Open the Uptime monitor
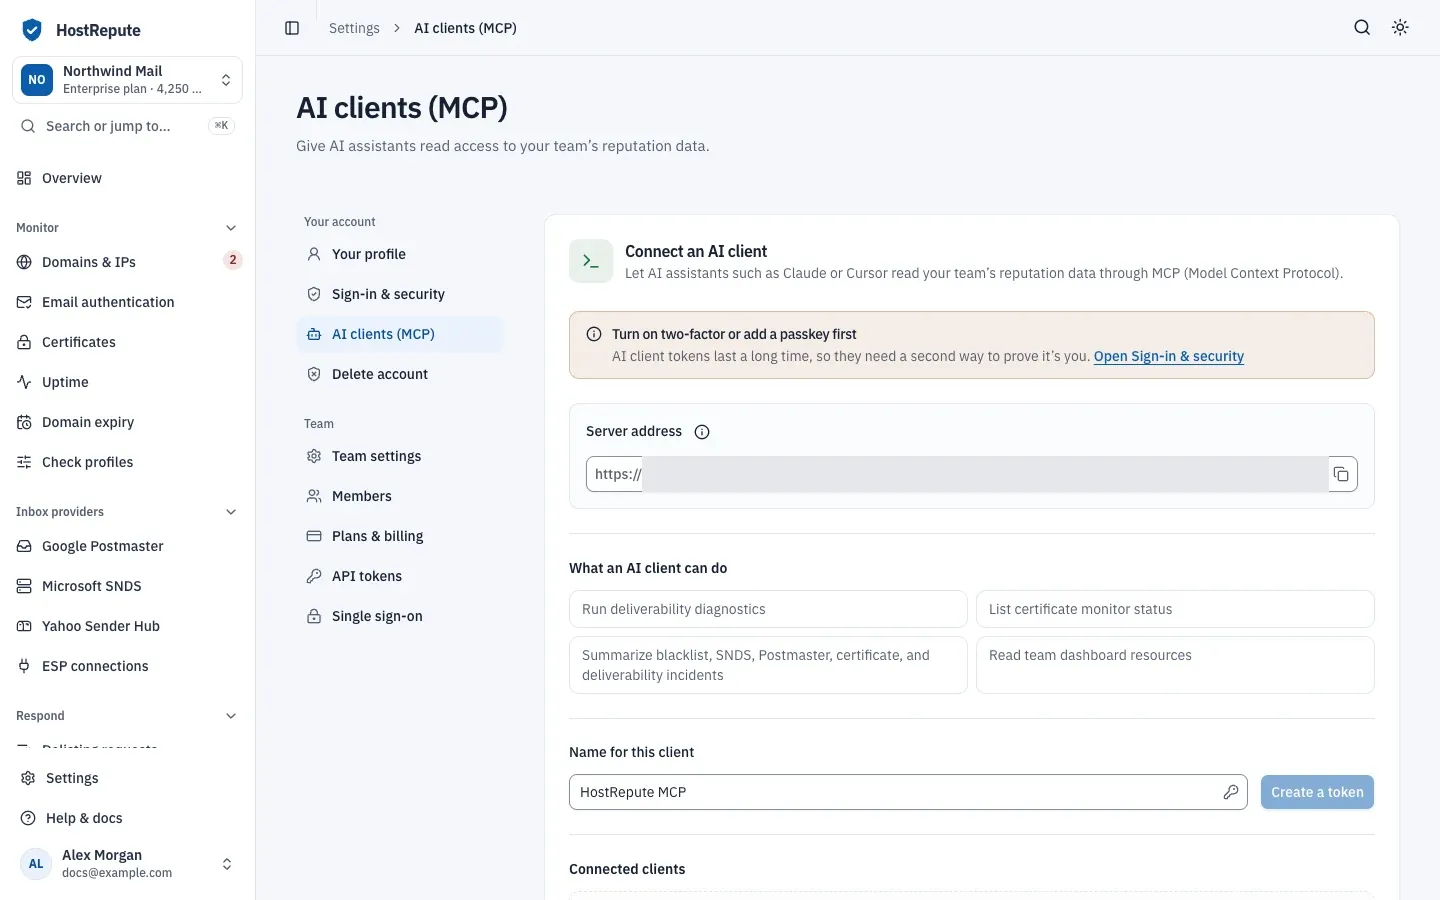This screenshot has width=1440, height=900. 127,382
